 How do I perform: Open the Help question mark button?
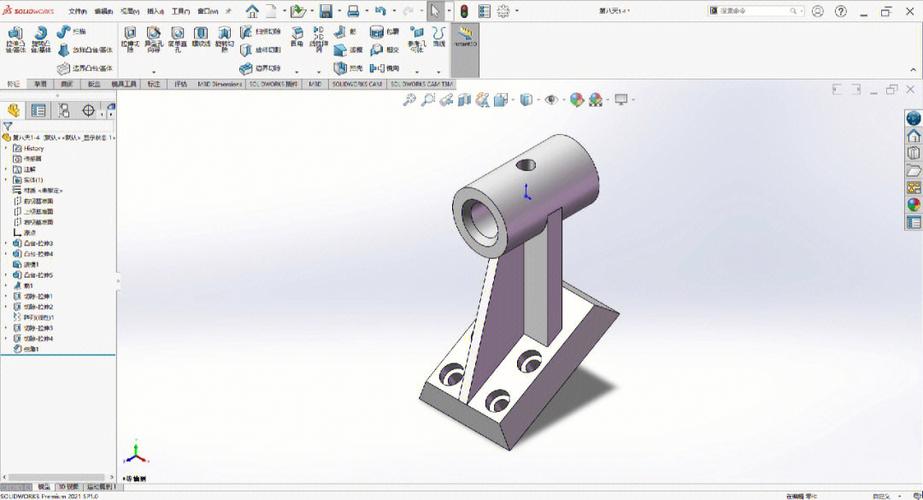click(x=841, y=11)
